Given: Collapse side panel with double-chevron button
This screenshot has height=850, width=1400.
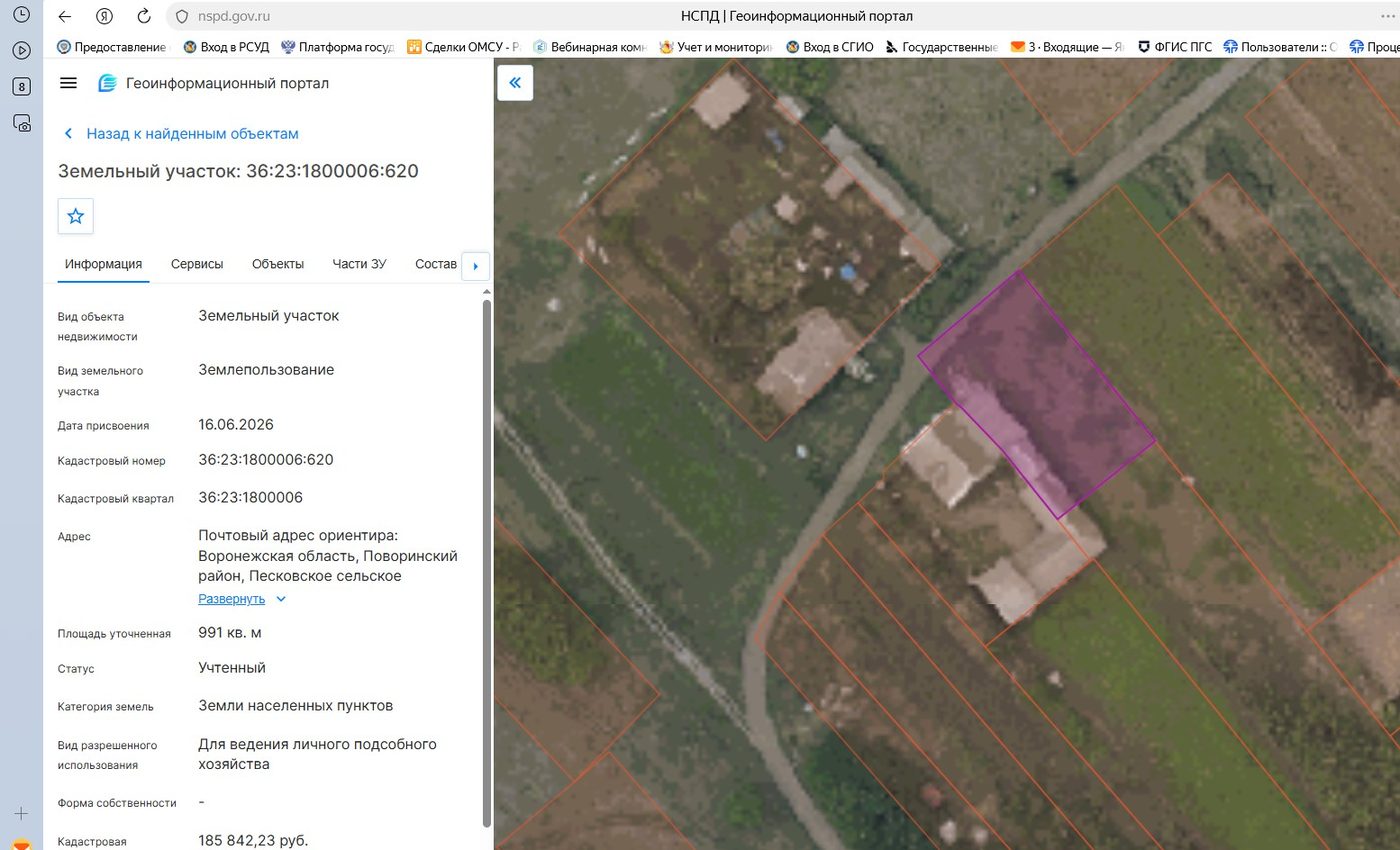Looking at the screenshot, I should 515,83.
